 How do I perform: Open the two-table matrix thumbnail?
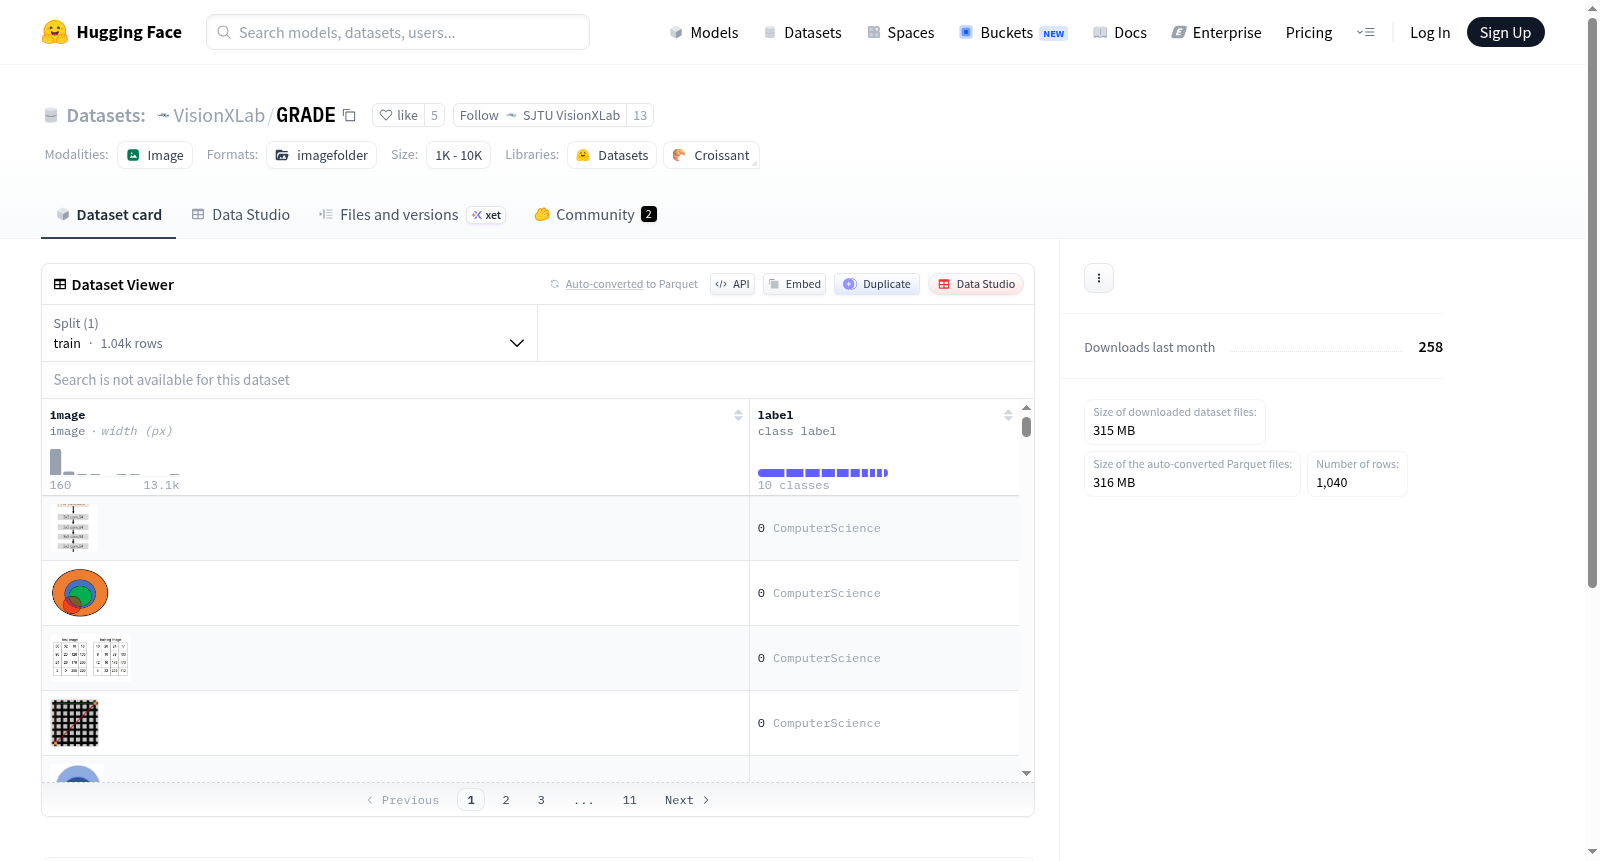[90, 658]
